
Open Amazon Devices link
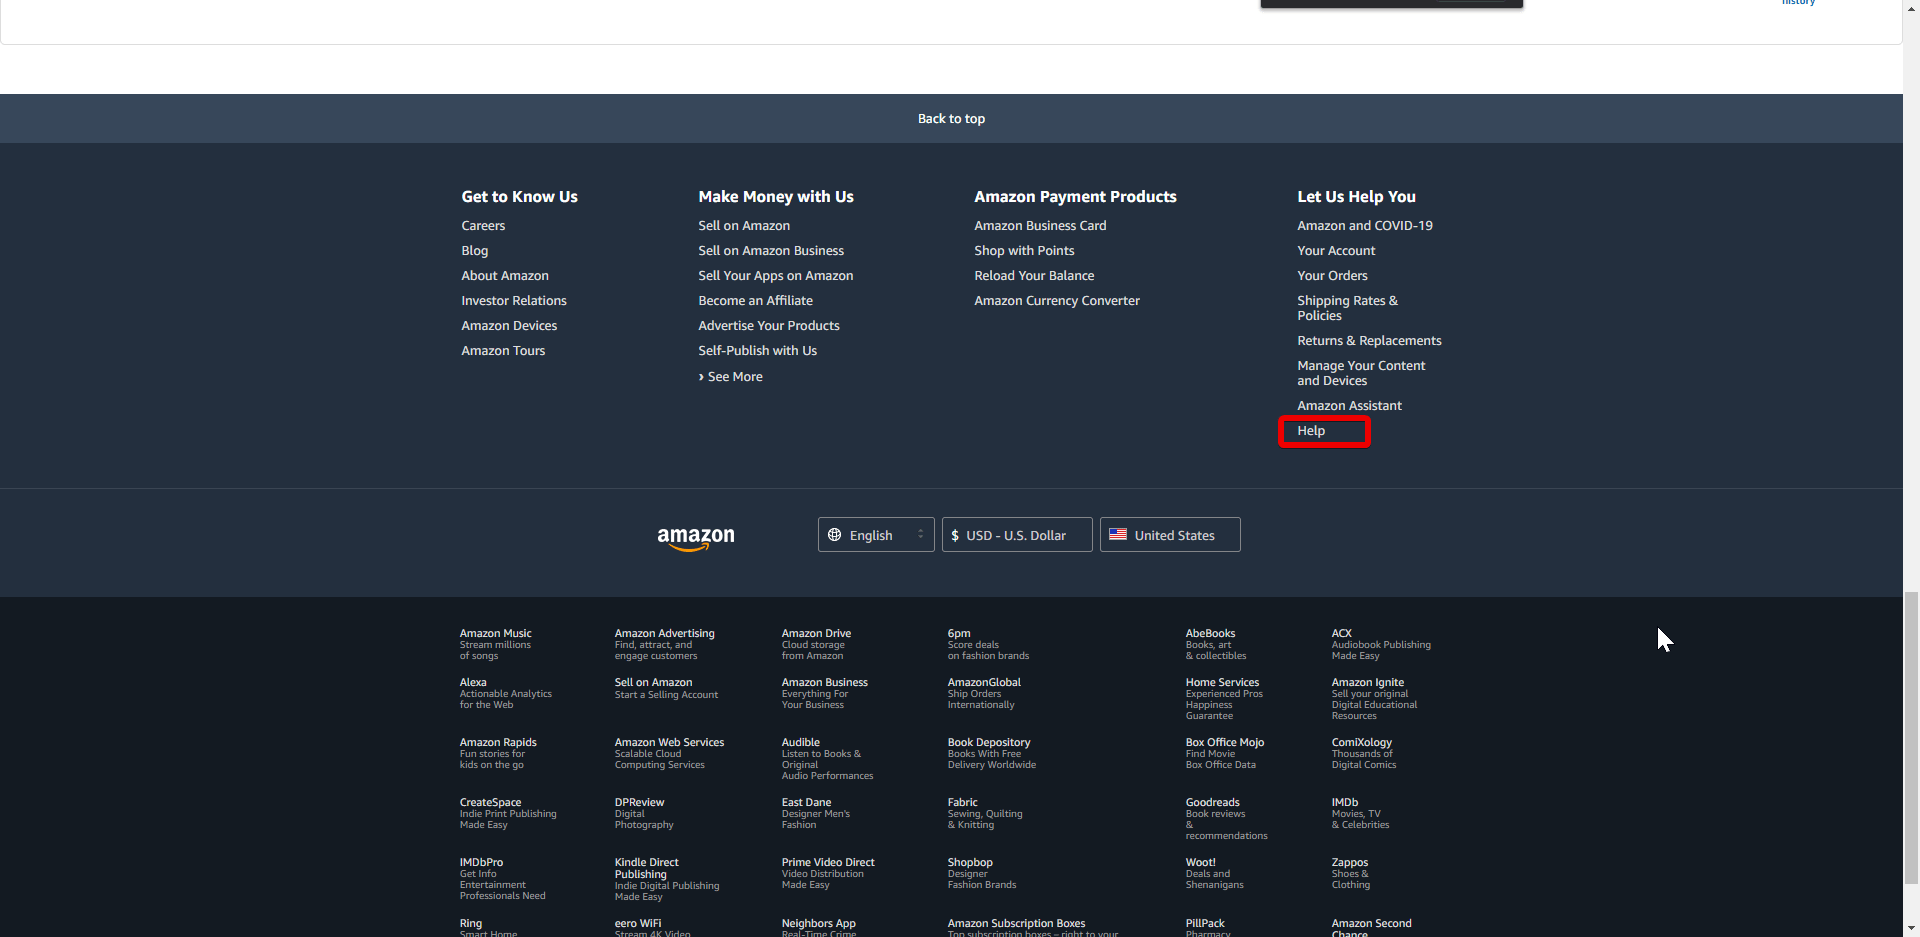(x=509, y=326)
